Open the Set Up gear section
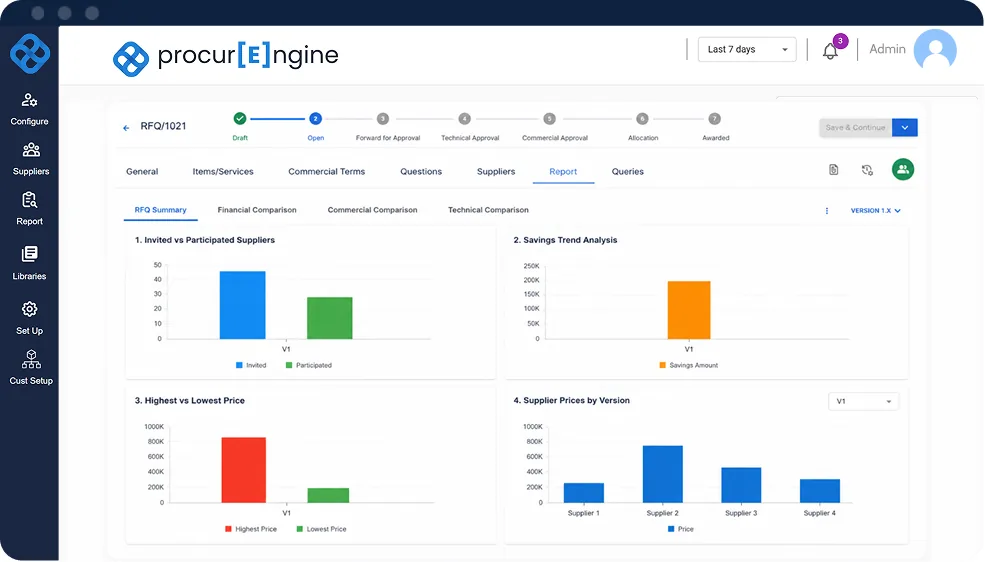The width and height of the screenshot is (985, 562). pos(30,318)
